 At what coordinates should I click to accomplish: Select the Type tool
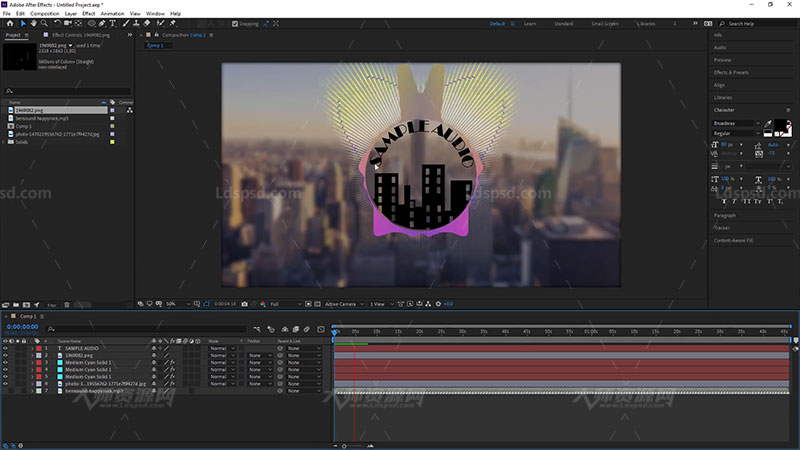click(112, 23)
